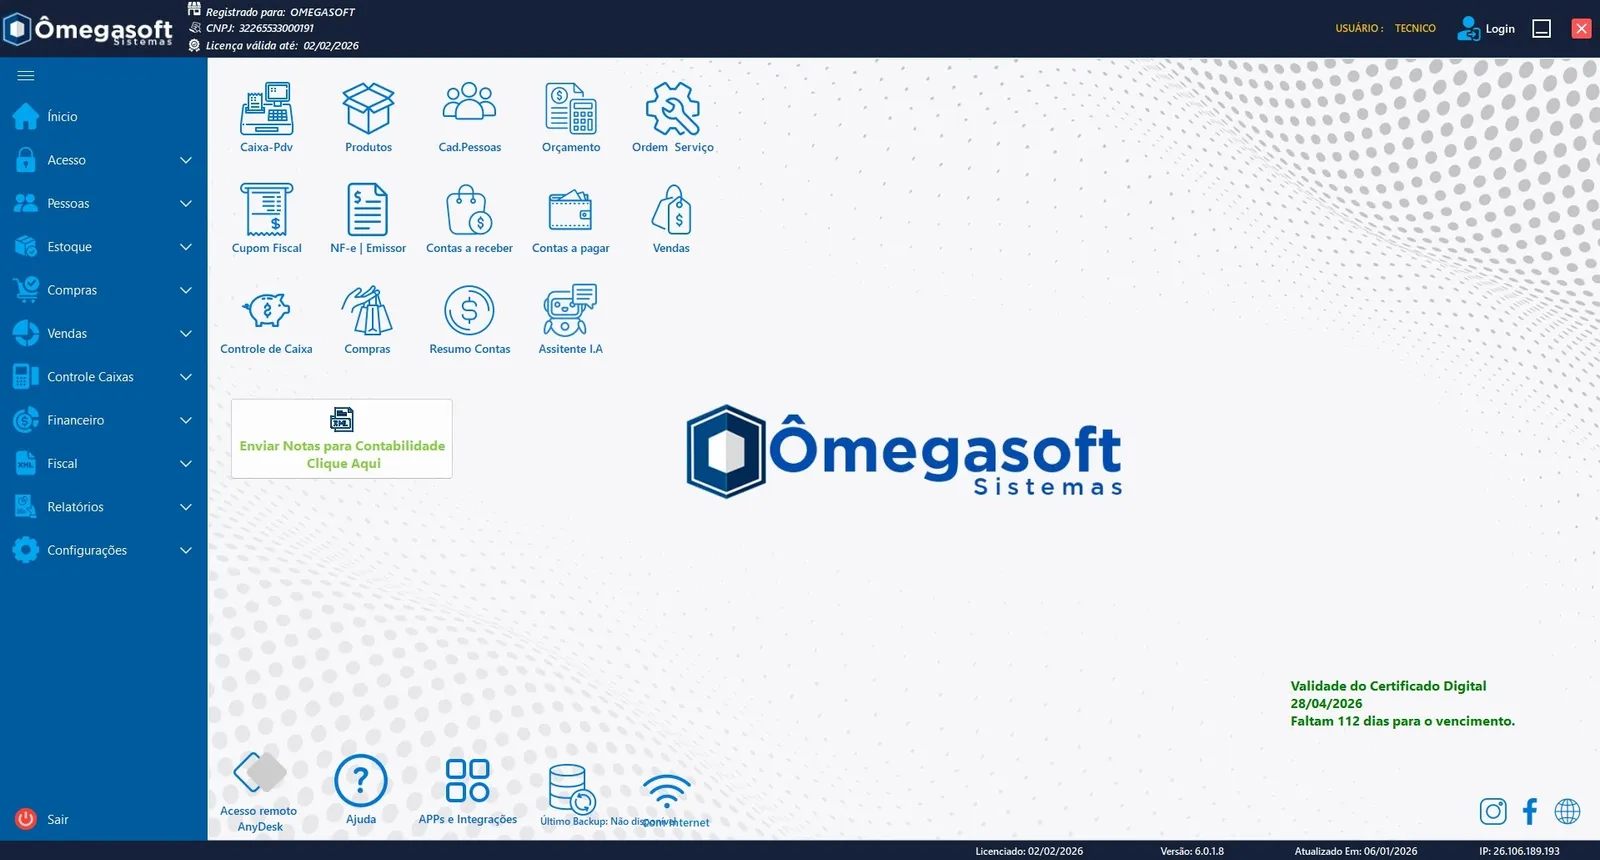Click Enviar Notas para Contabilidade button
The width and height of the screenshot is (1600, 860).
click(342, 439)
